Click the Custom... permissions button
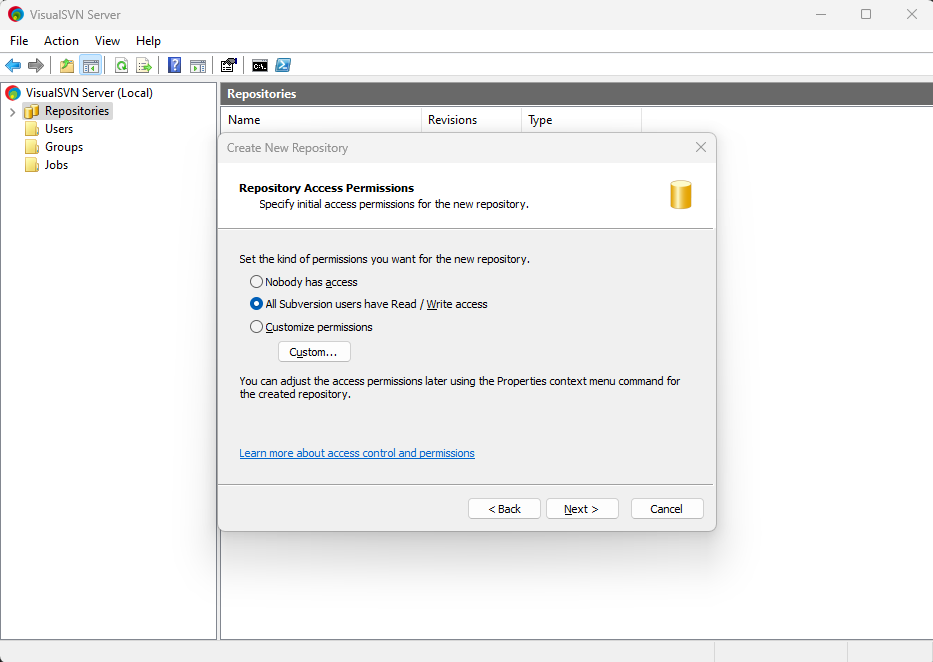Screen dimensions: 933x662 click(x=314, y=352)
